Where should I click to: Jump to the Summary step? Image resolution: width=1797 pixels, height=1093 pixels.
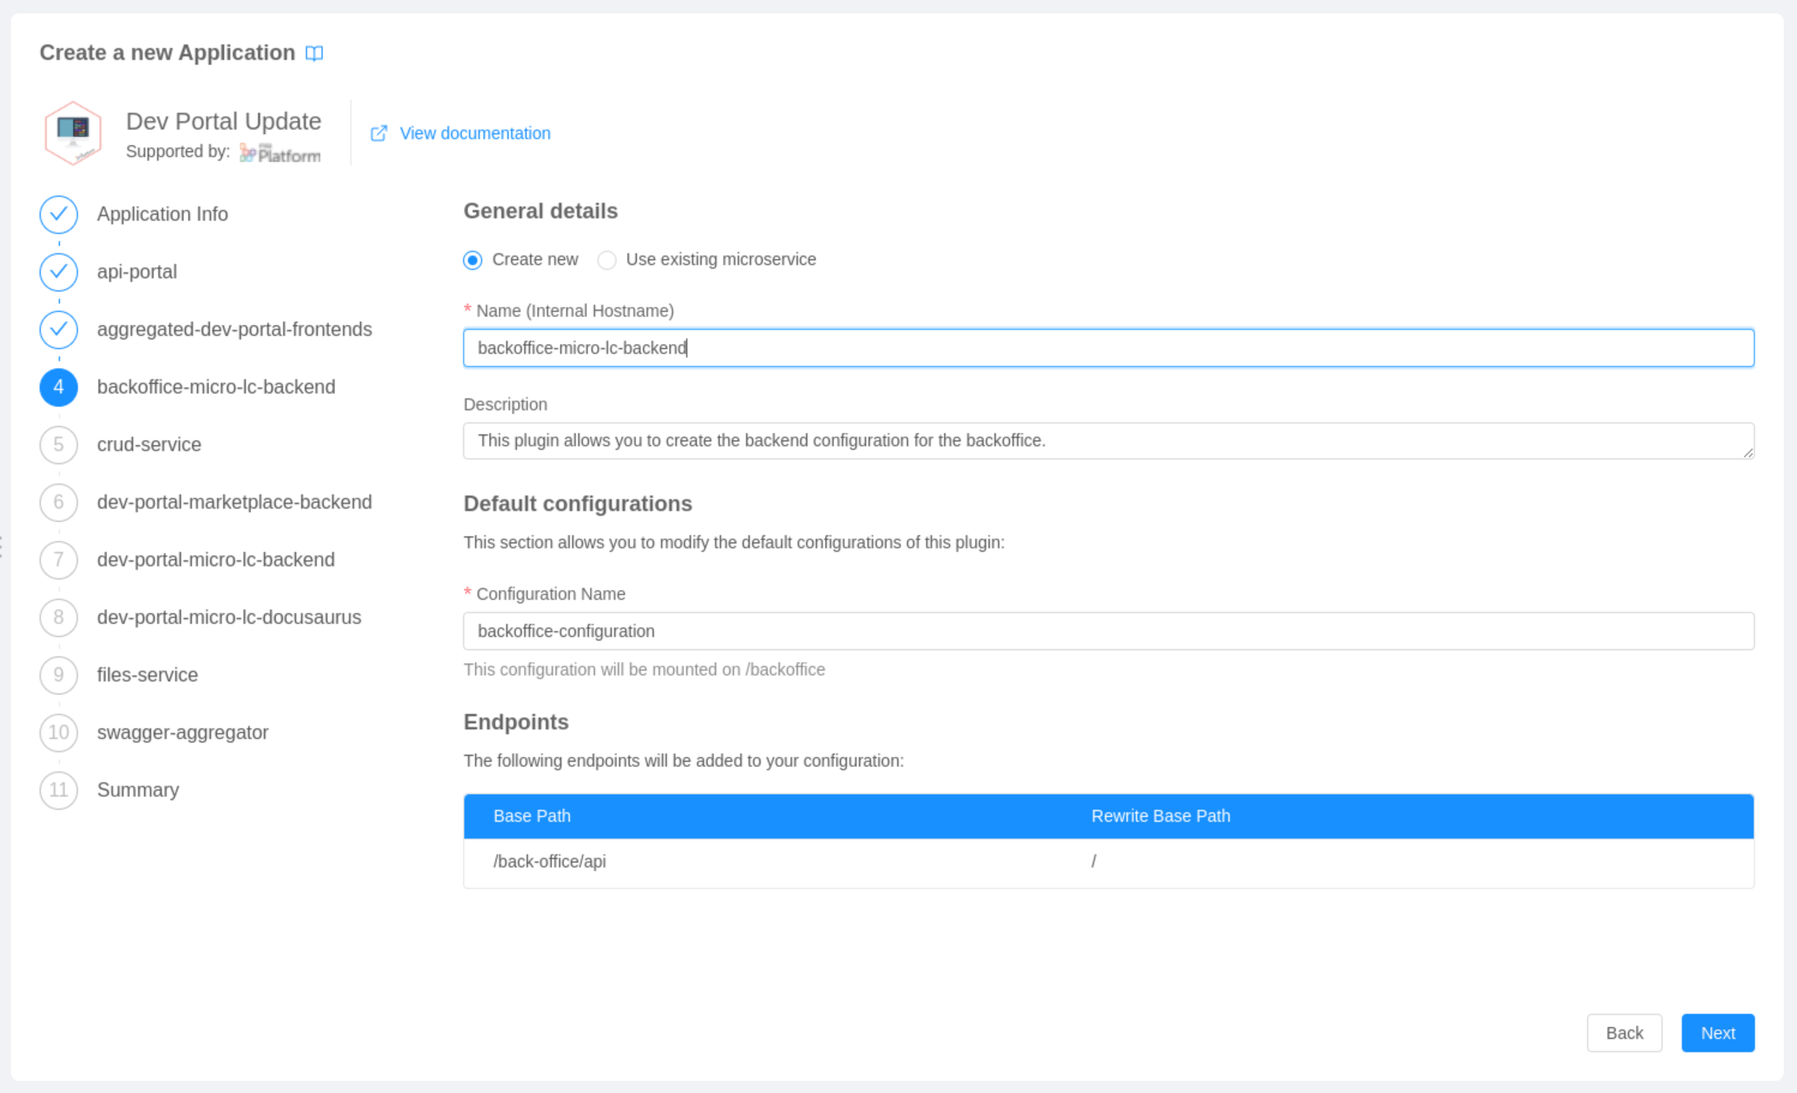tap(138, 790)
